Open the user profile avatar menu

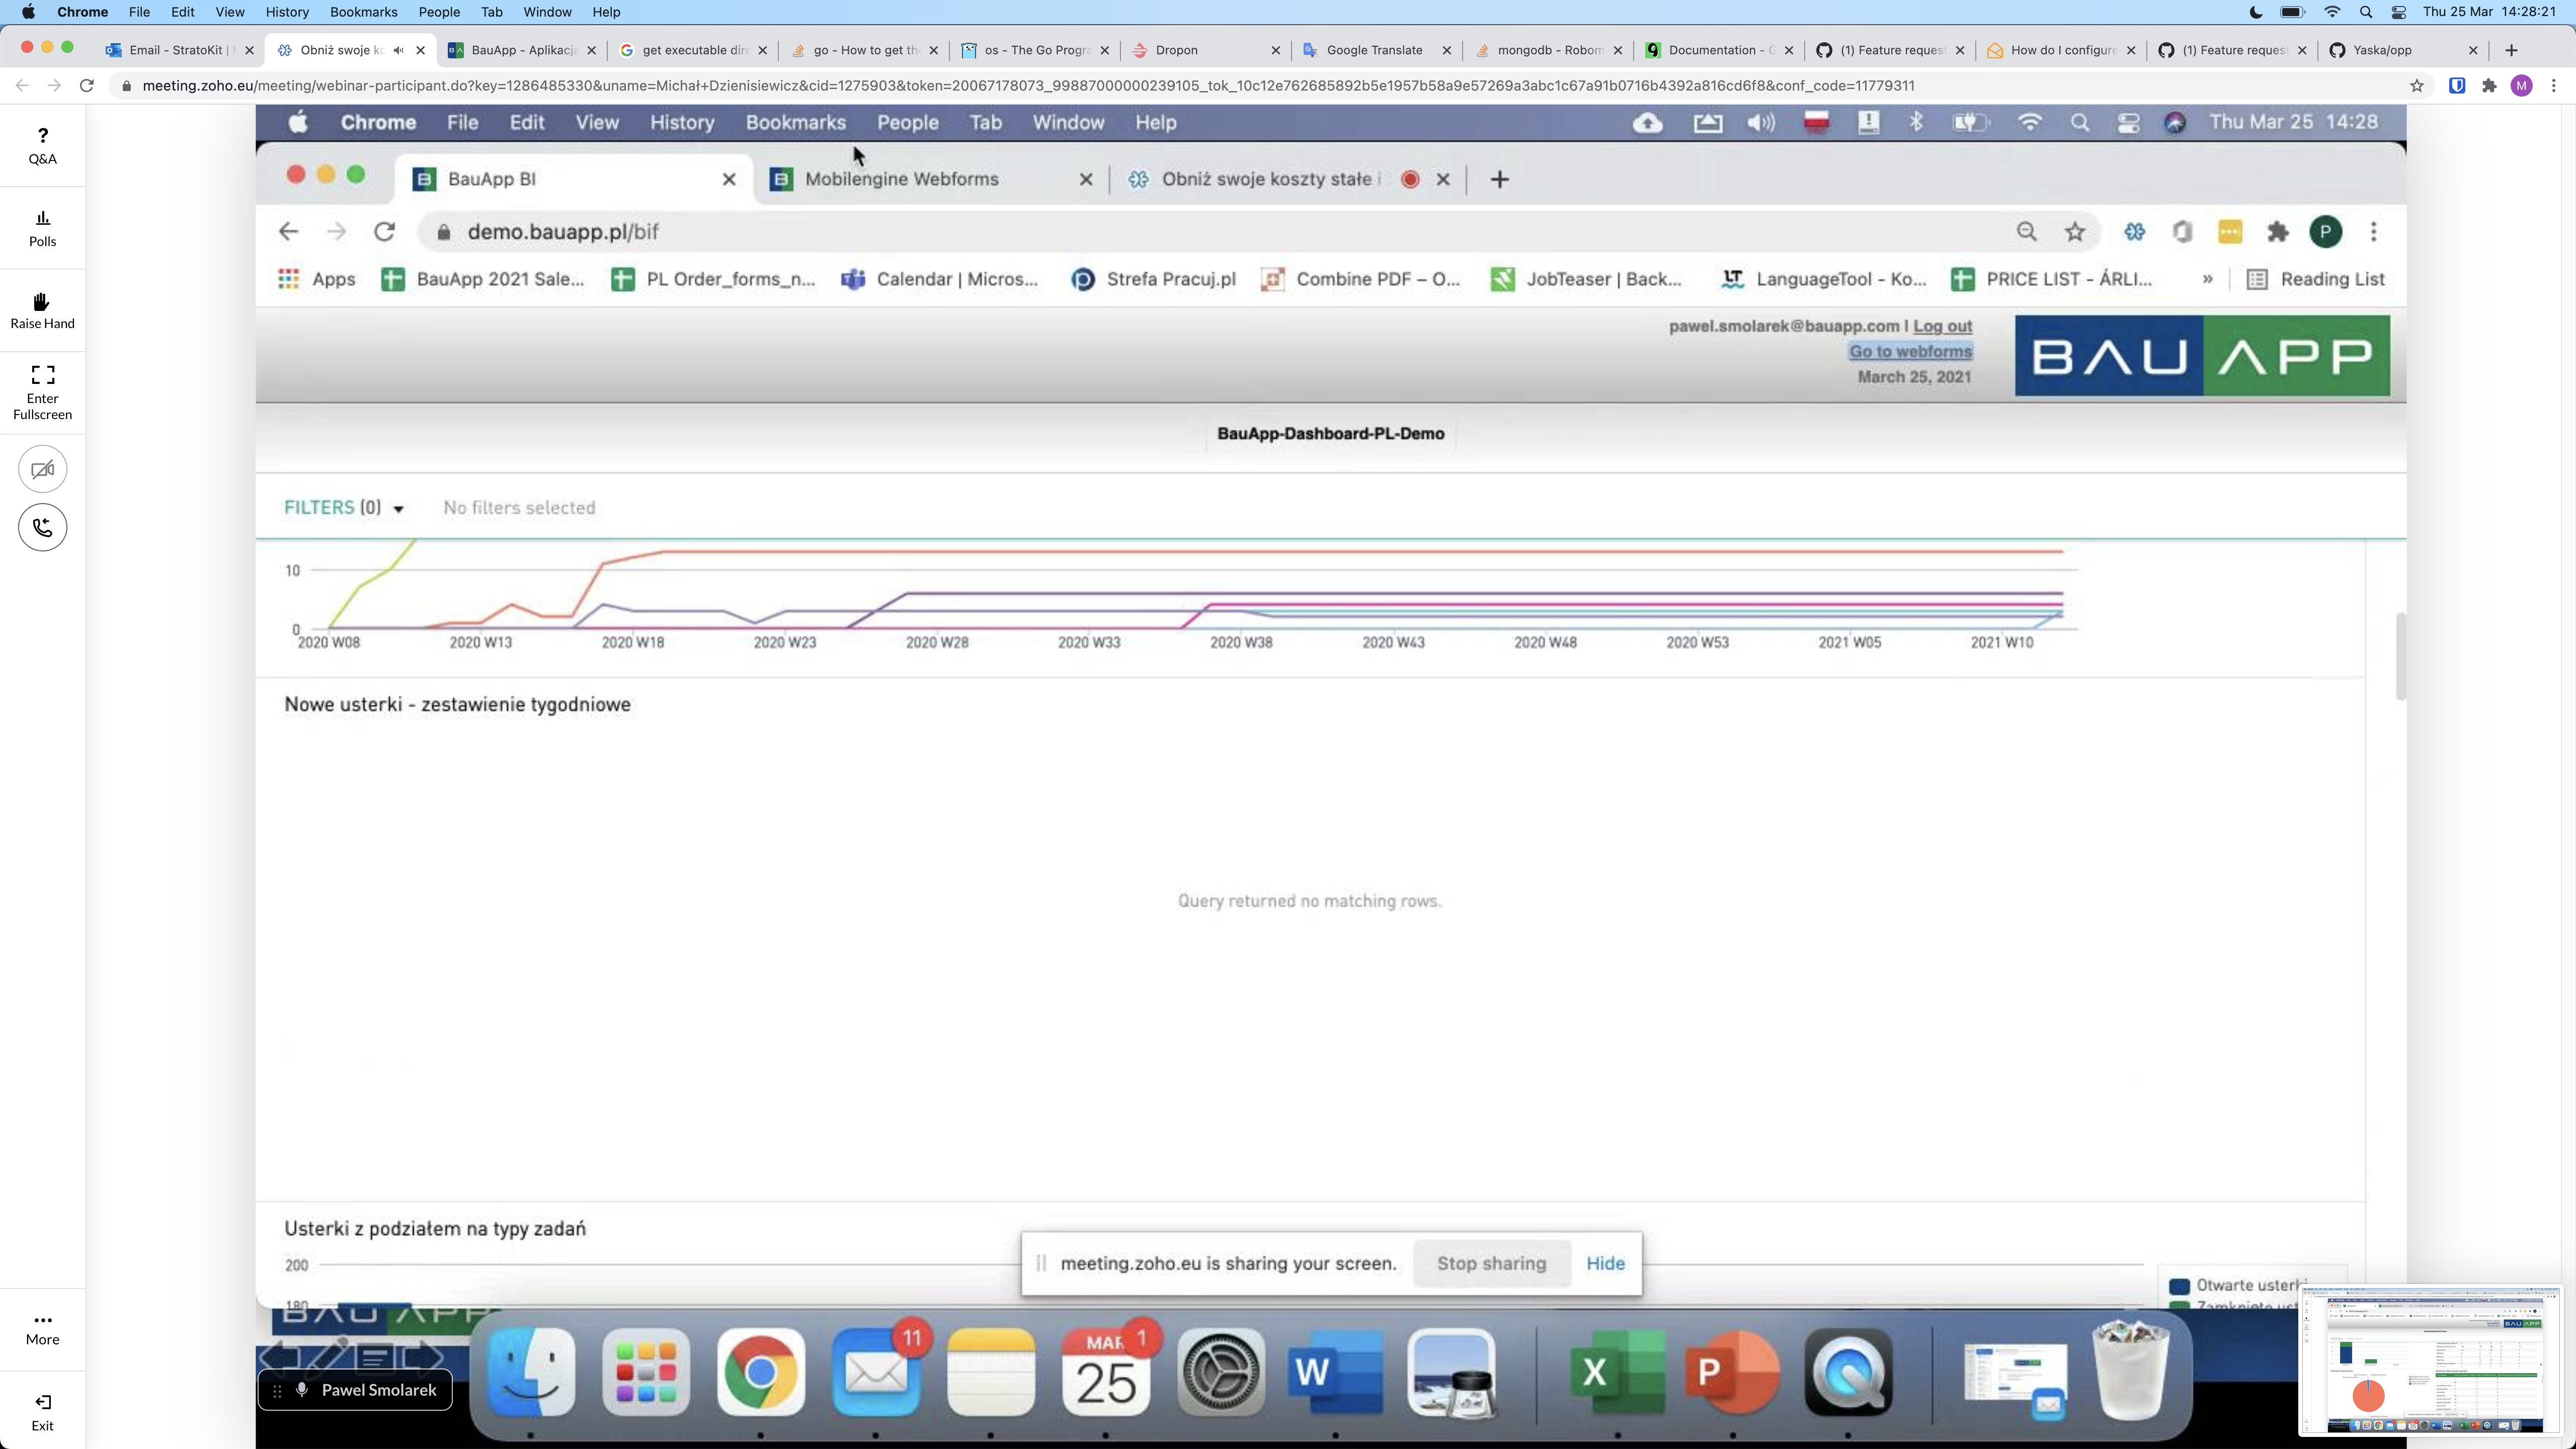click(x=2521, y=86)
